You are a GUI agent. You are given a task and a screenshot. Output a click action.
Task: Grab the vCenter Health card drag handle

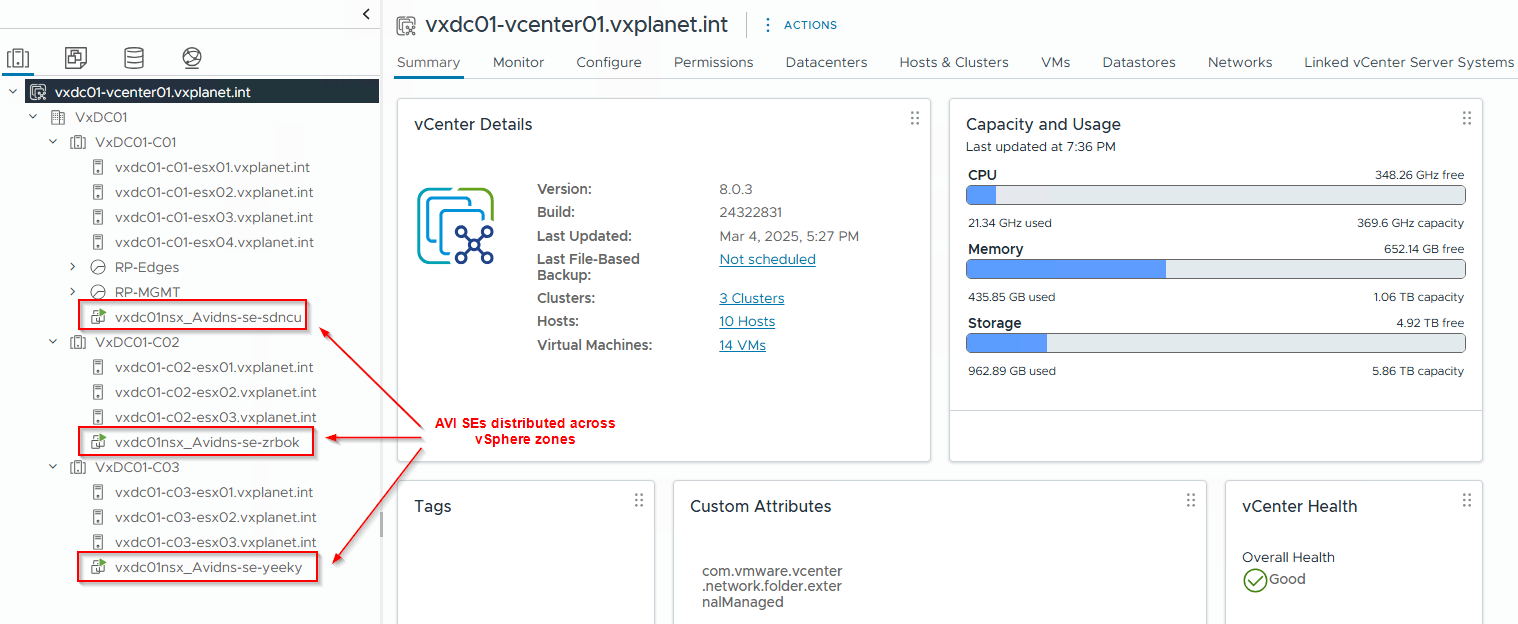tap(1466, 500)
